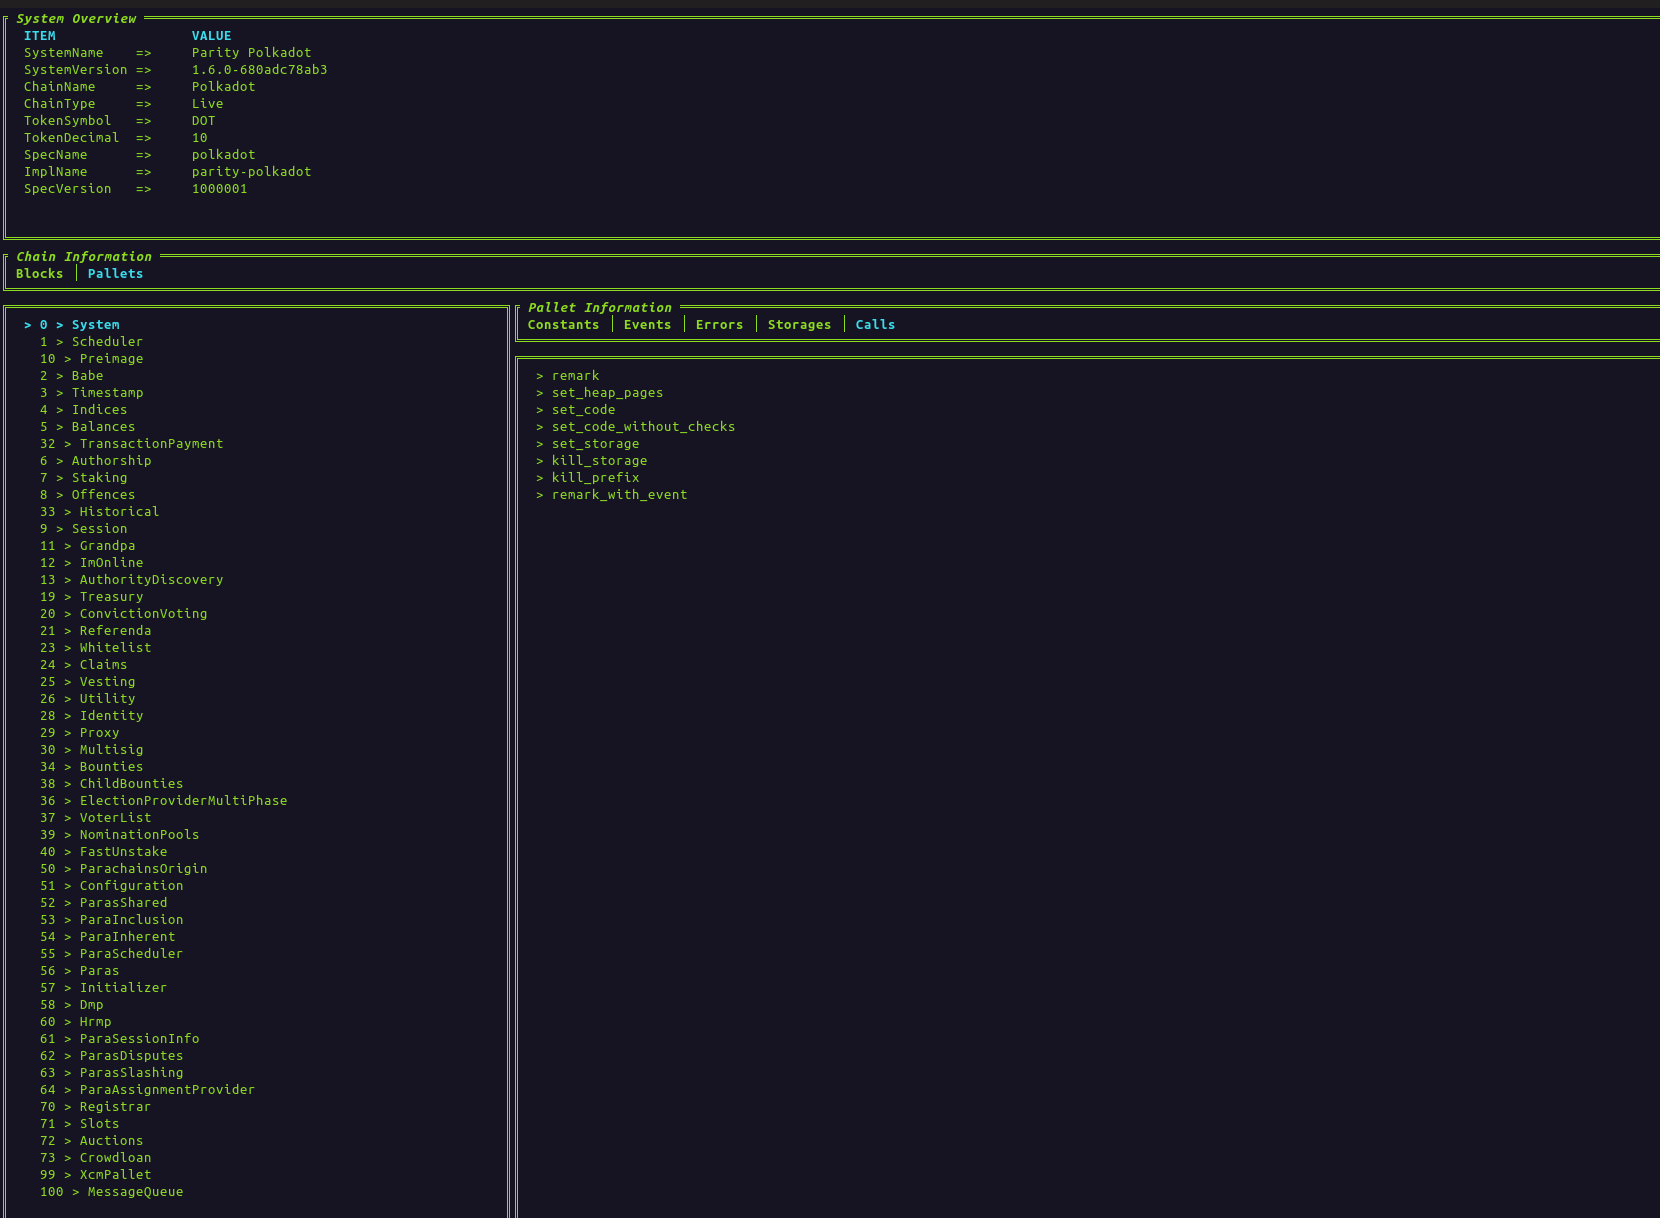
Task: Select the Pallets tab
Action: tap(115, 274)
